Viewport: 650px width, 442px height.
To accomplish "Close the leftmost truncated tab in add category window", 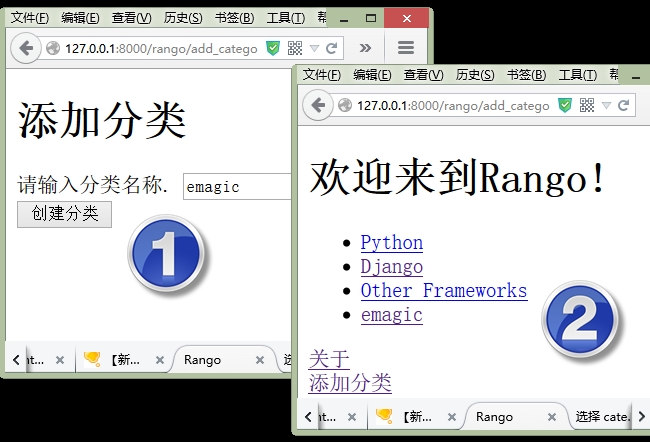I will coord(60,360).
